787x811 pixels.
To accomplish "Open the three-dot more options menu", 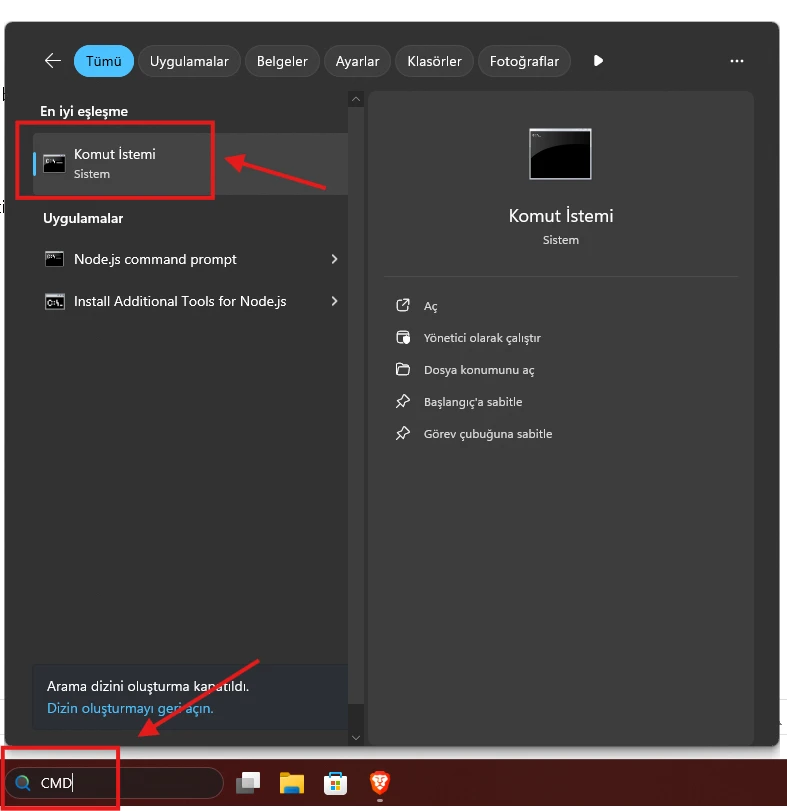I will 737,61.
